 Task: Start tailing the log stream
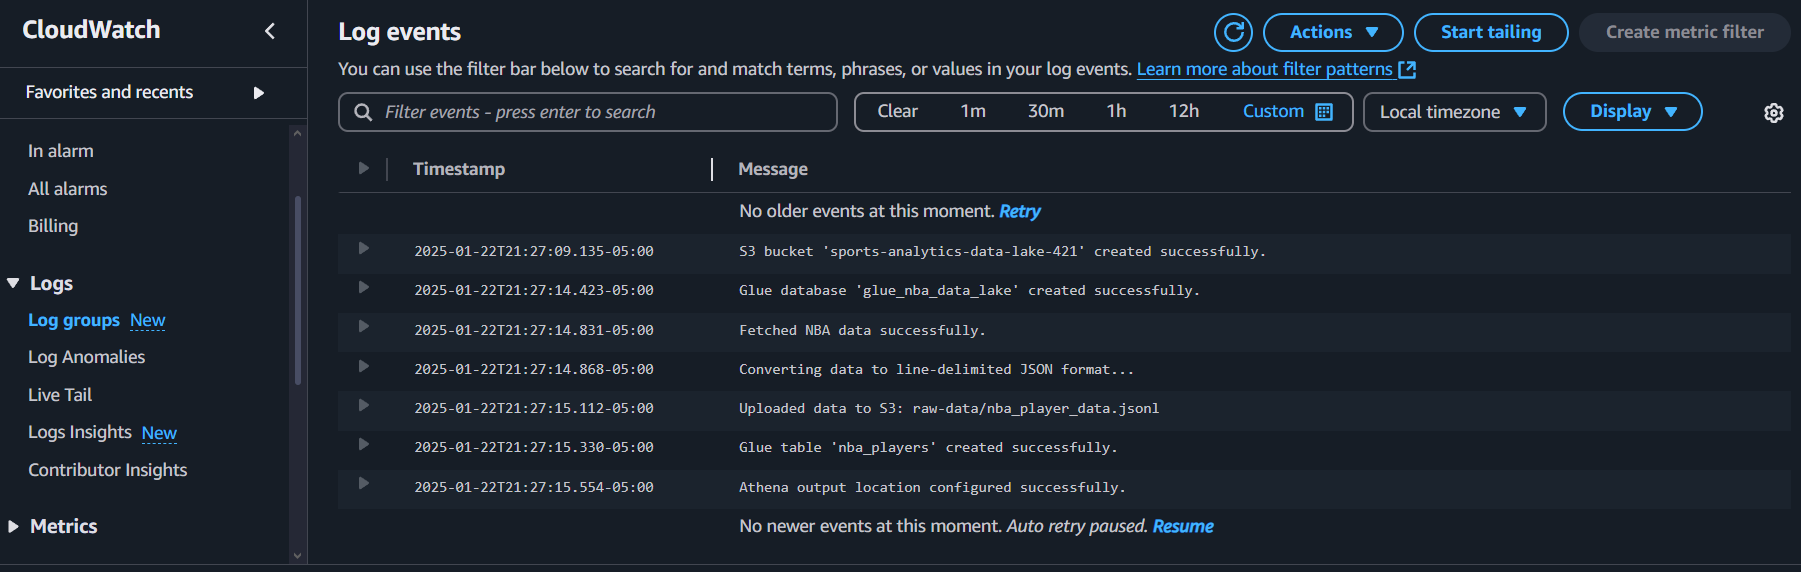1491,32
